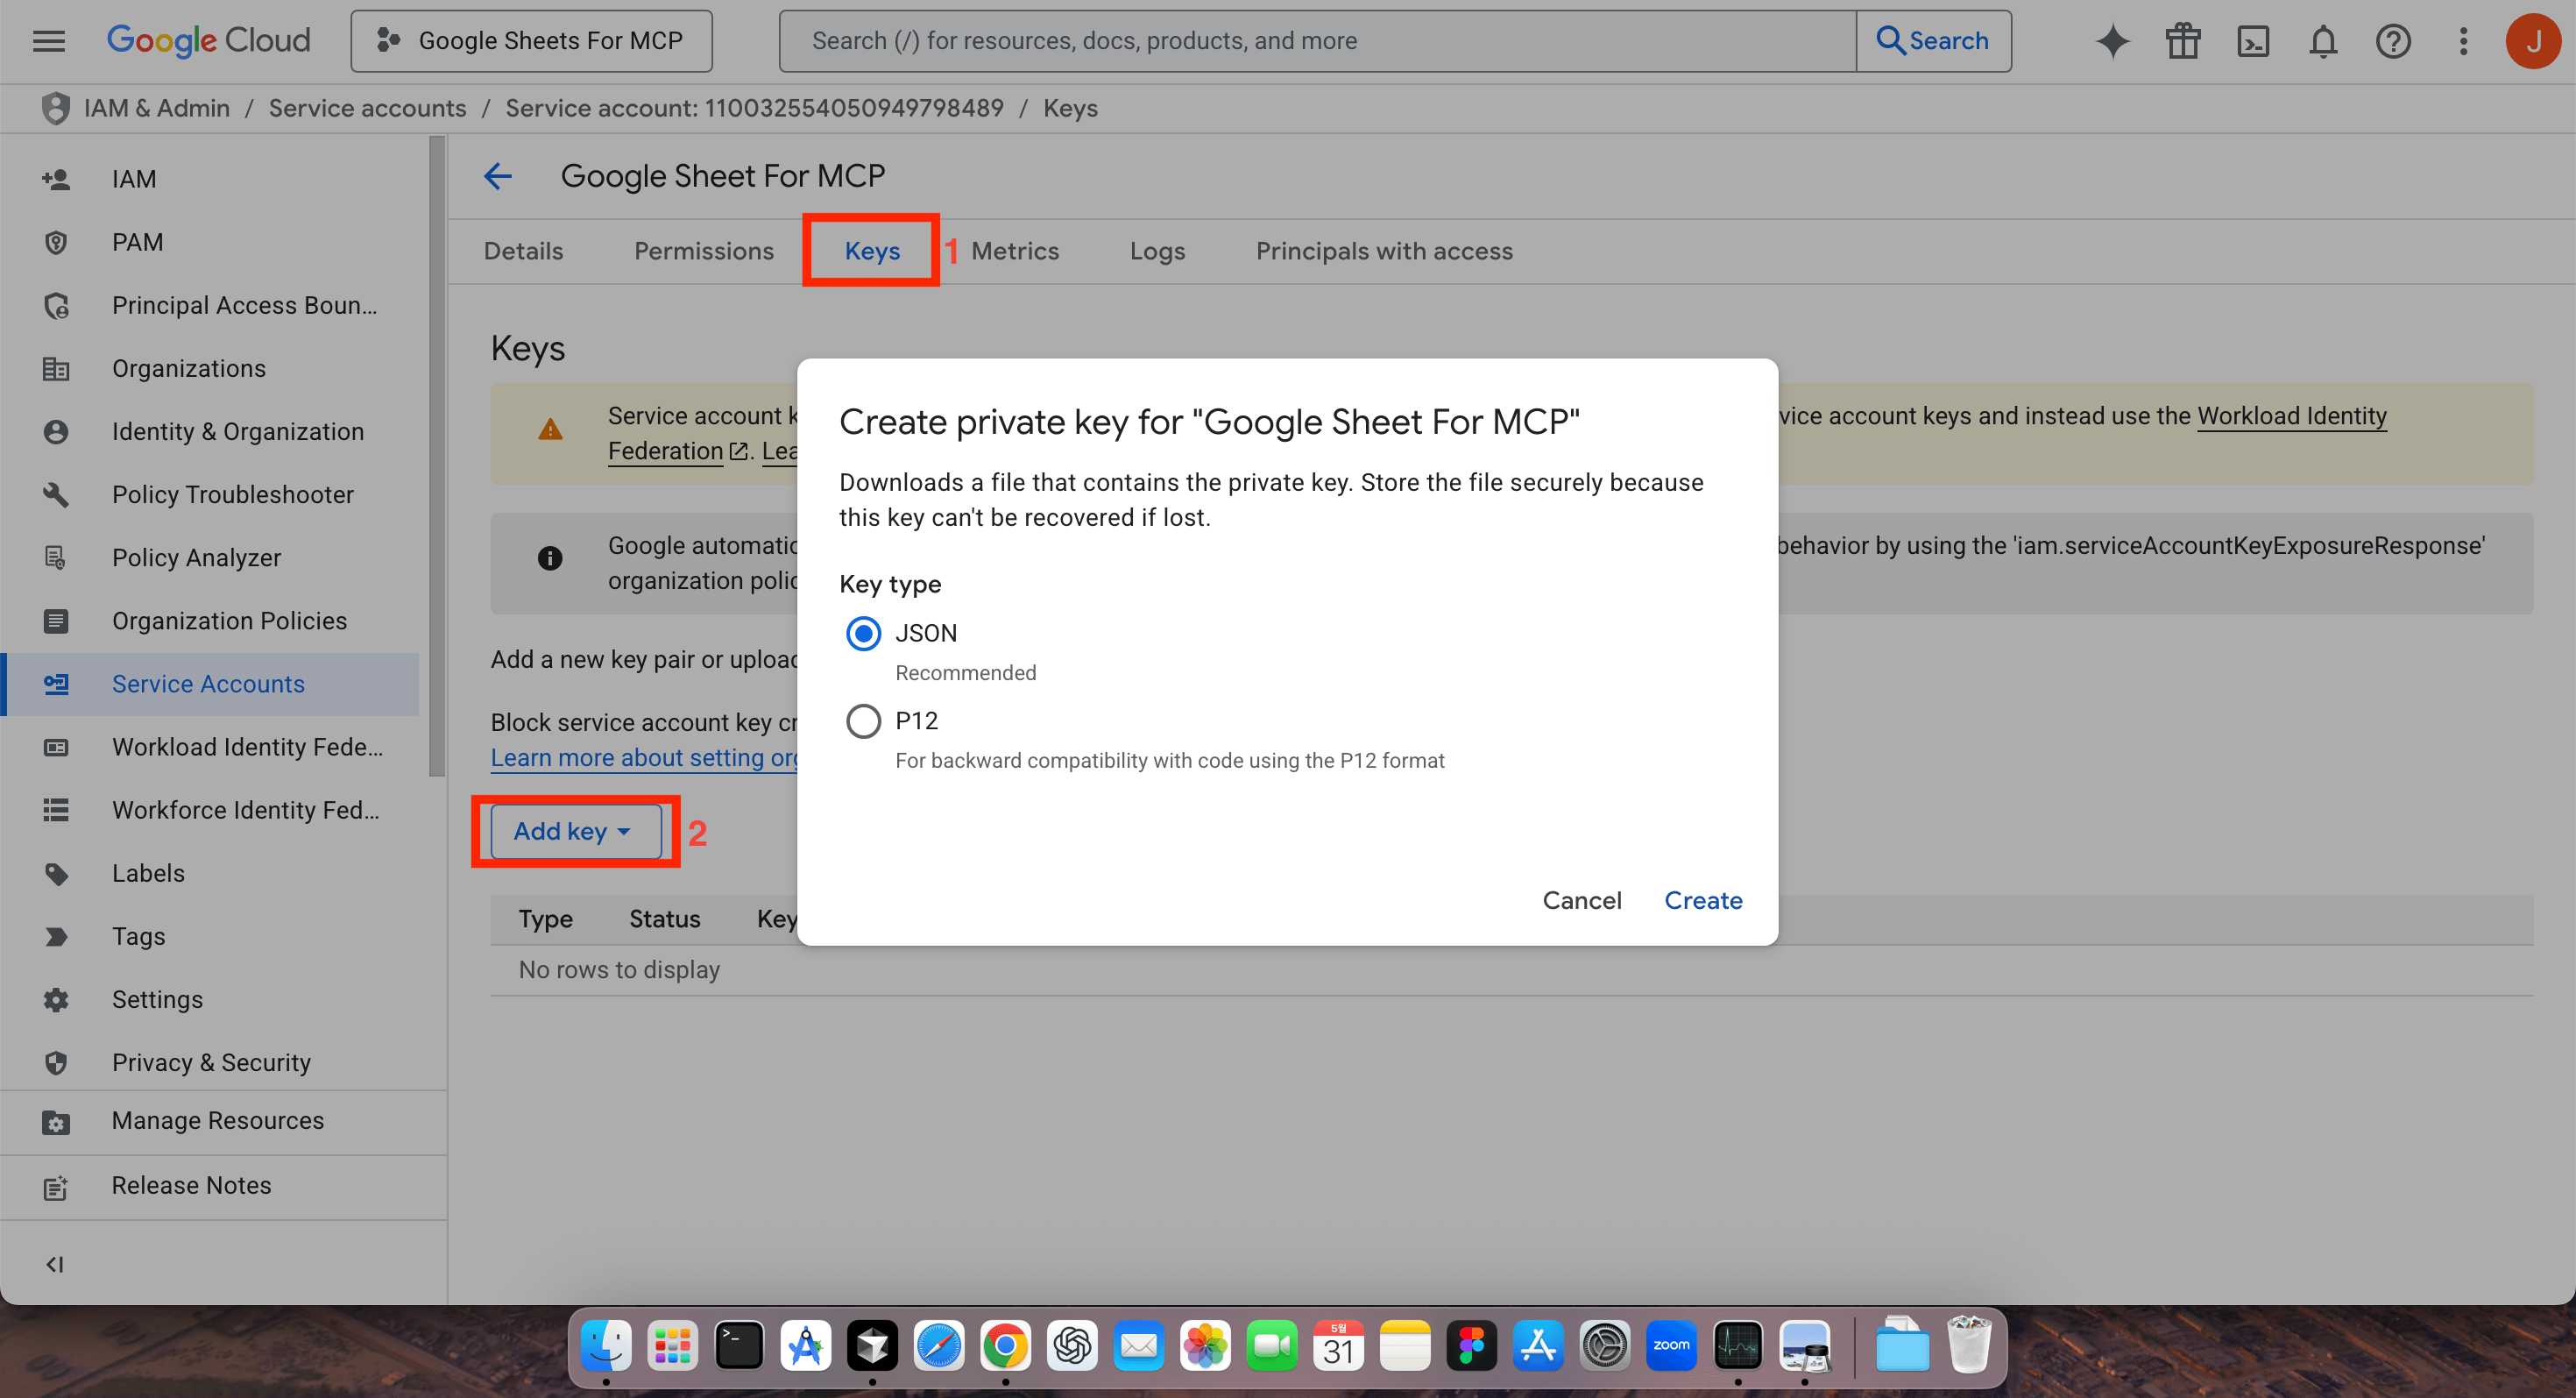
Task: Activate the Cloud Shell terminal icon
Action: point(2253,41)
